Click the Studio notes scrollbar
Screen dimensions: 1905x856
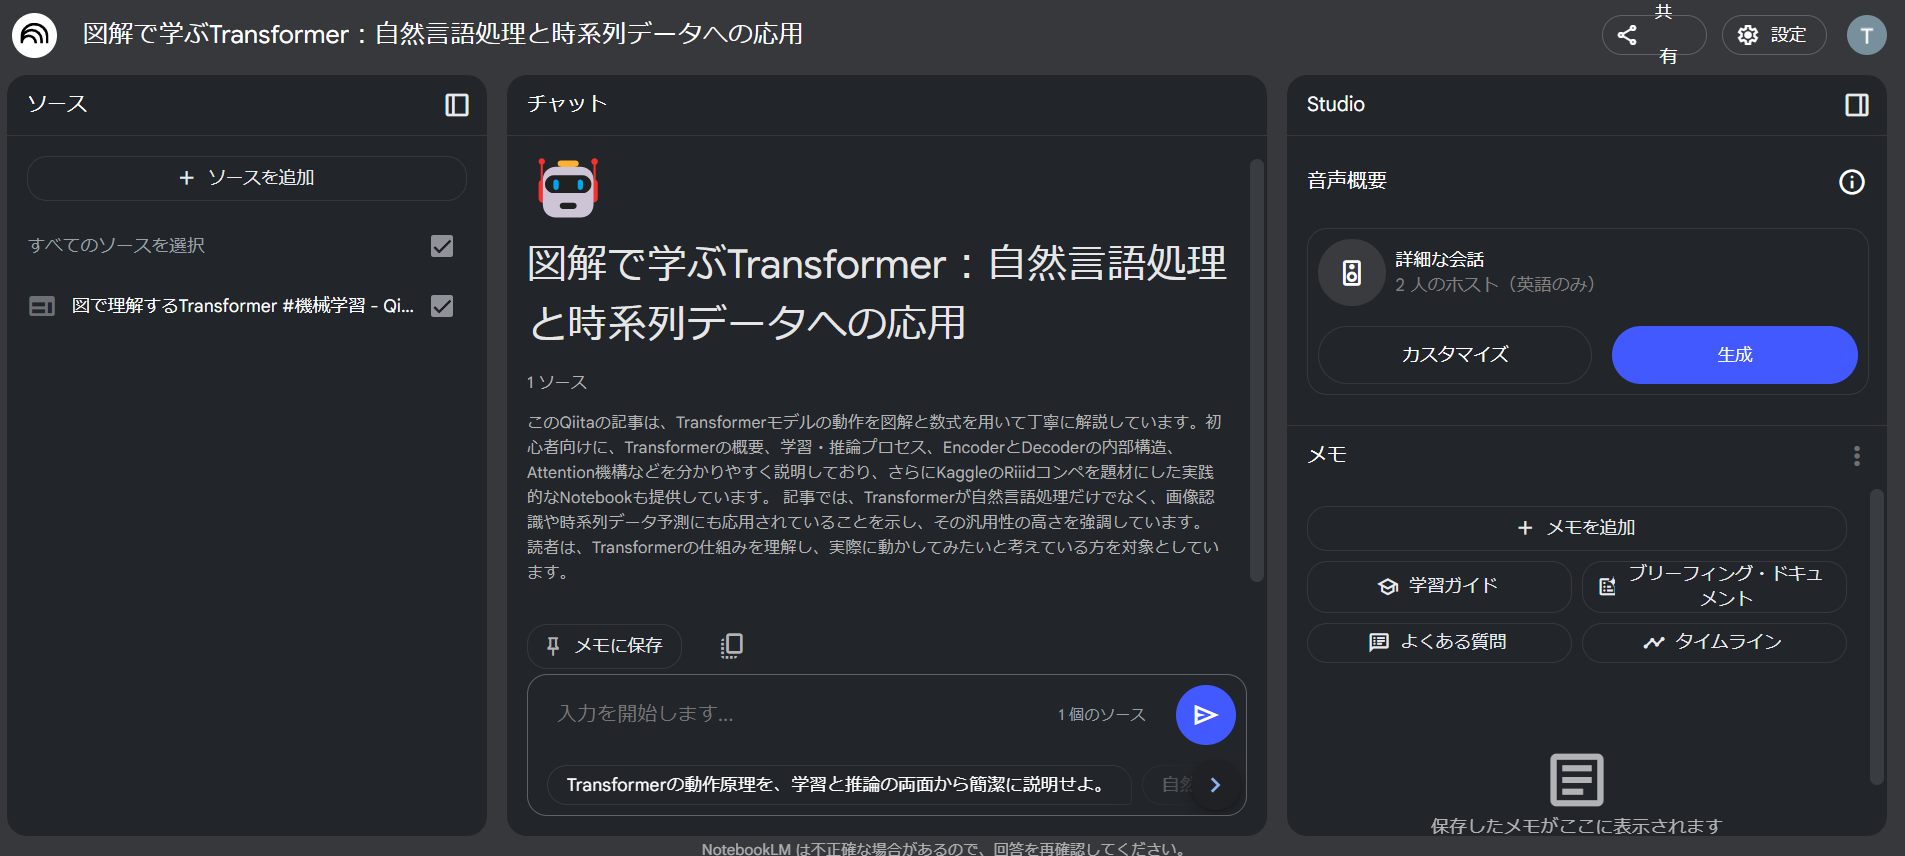(1877, 637)
